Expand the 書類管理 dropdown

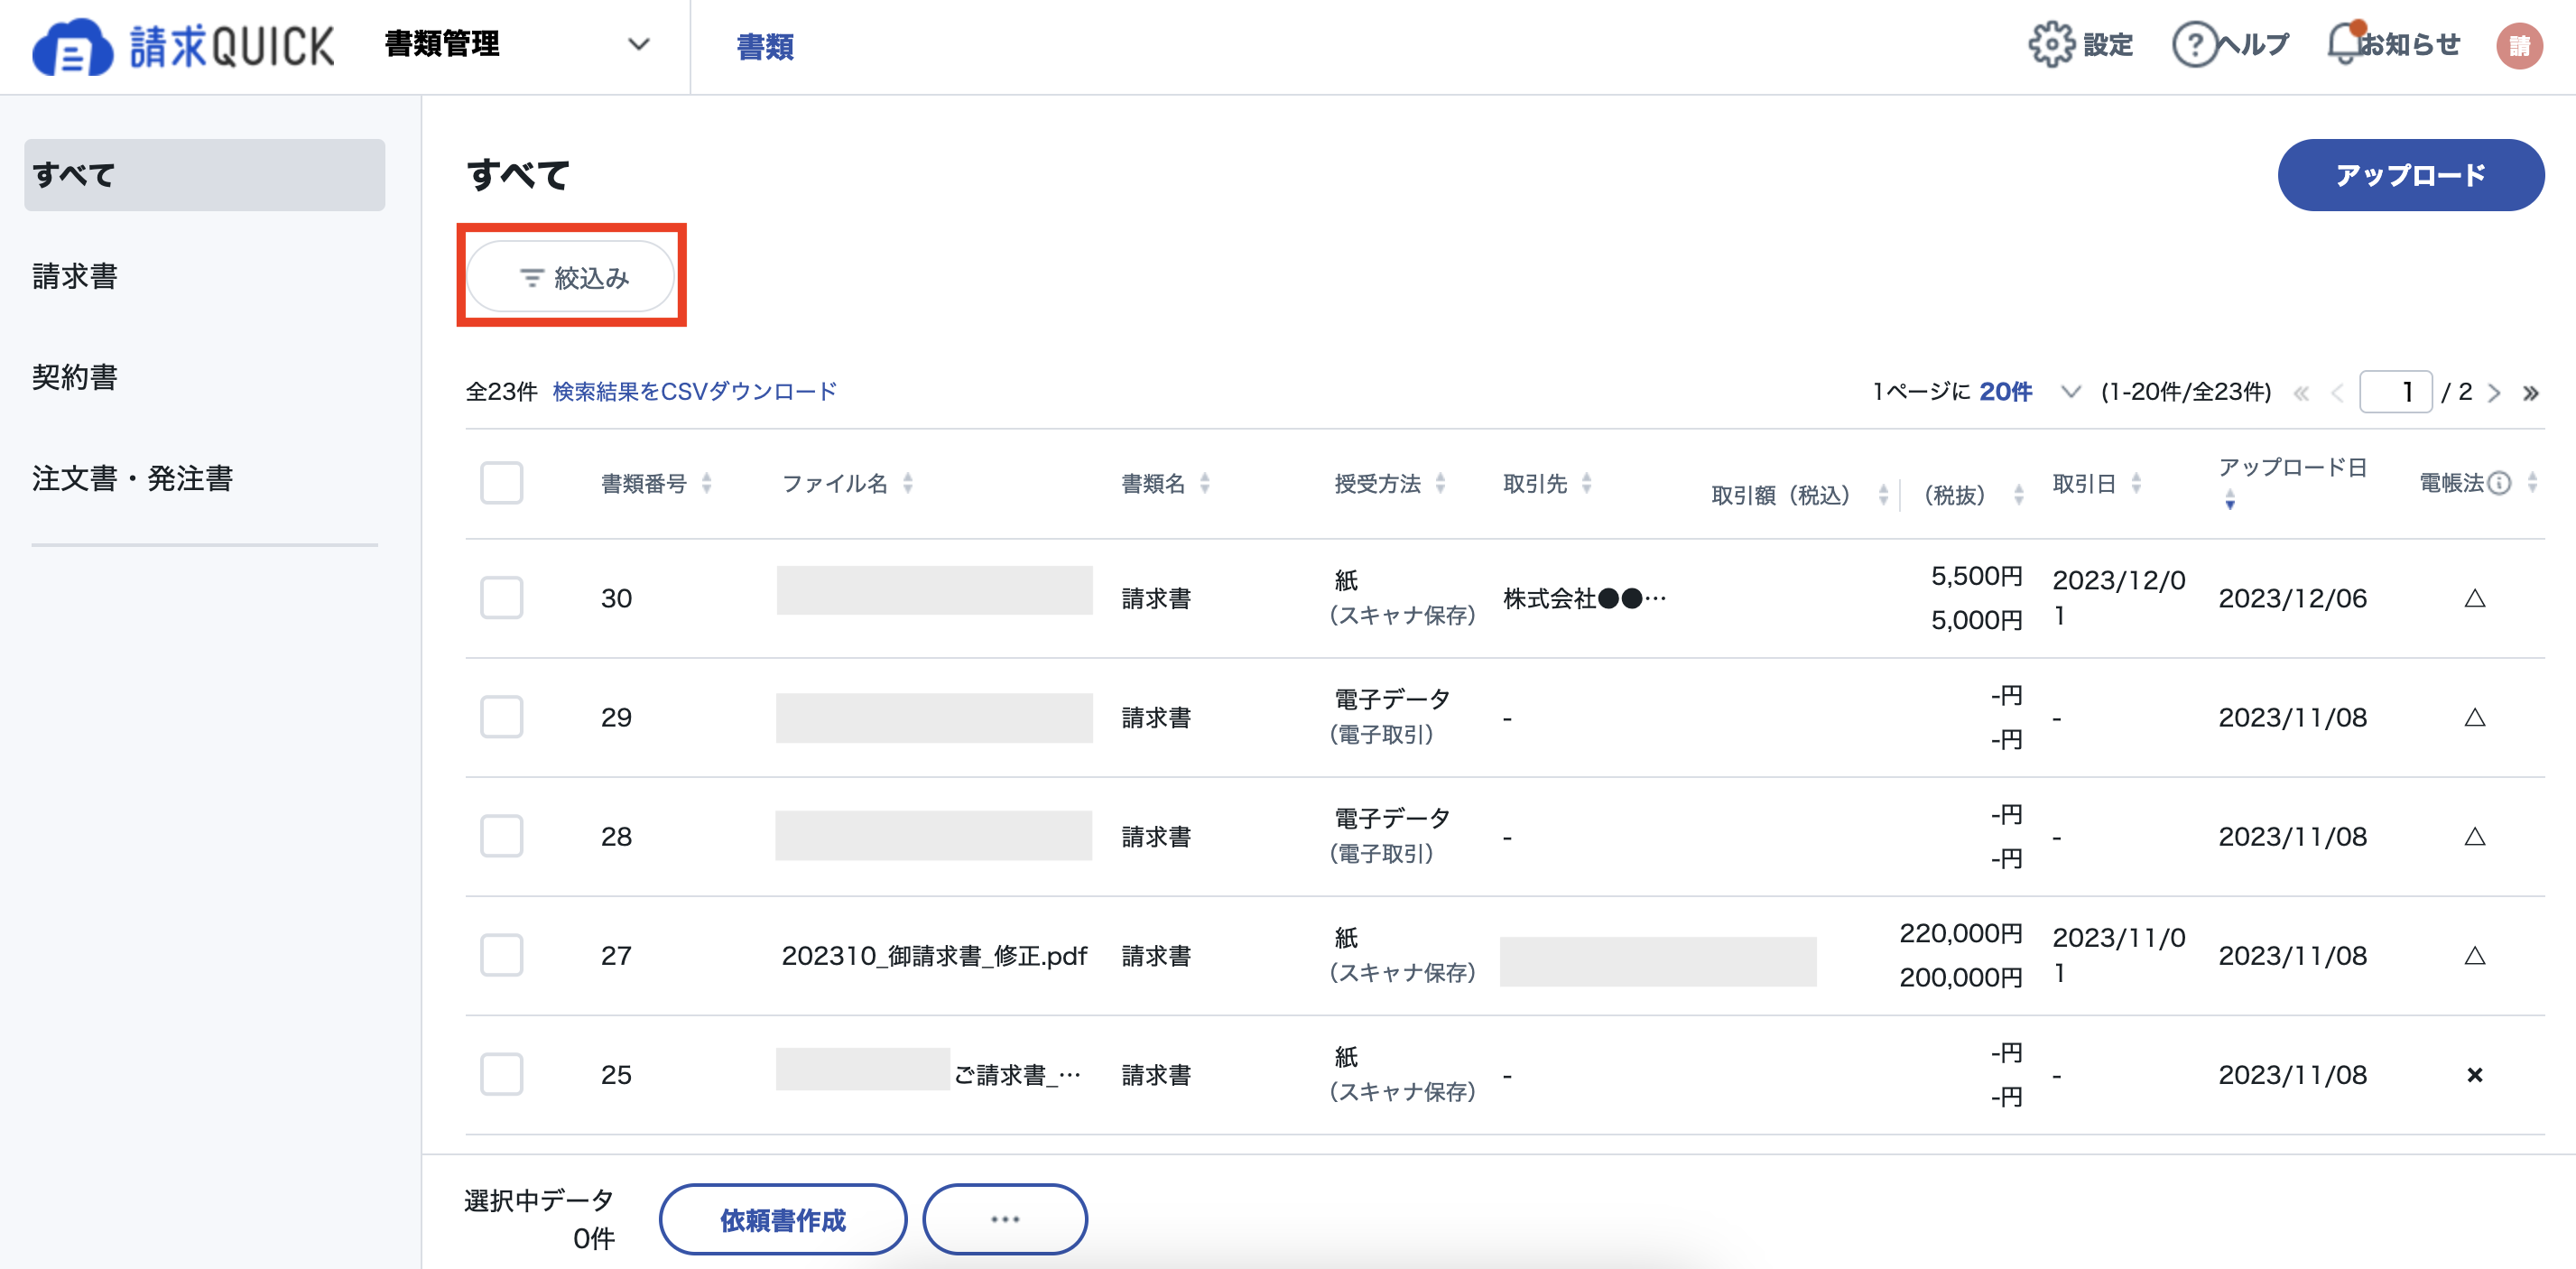518,45
